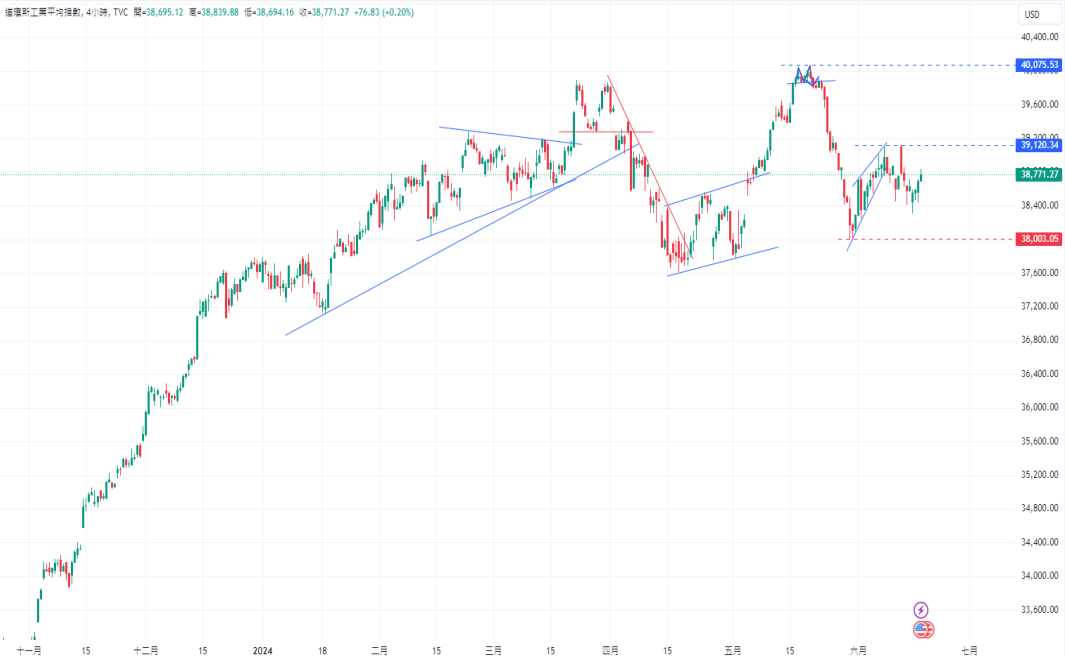The image size is (1065, 657).
Task: Click the 六月 label on time axis
Action: point(859,650)
